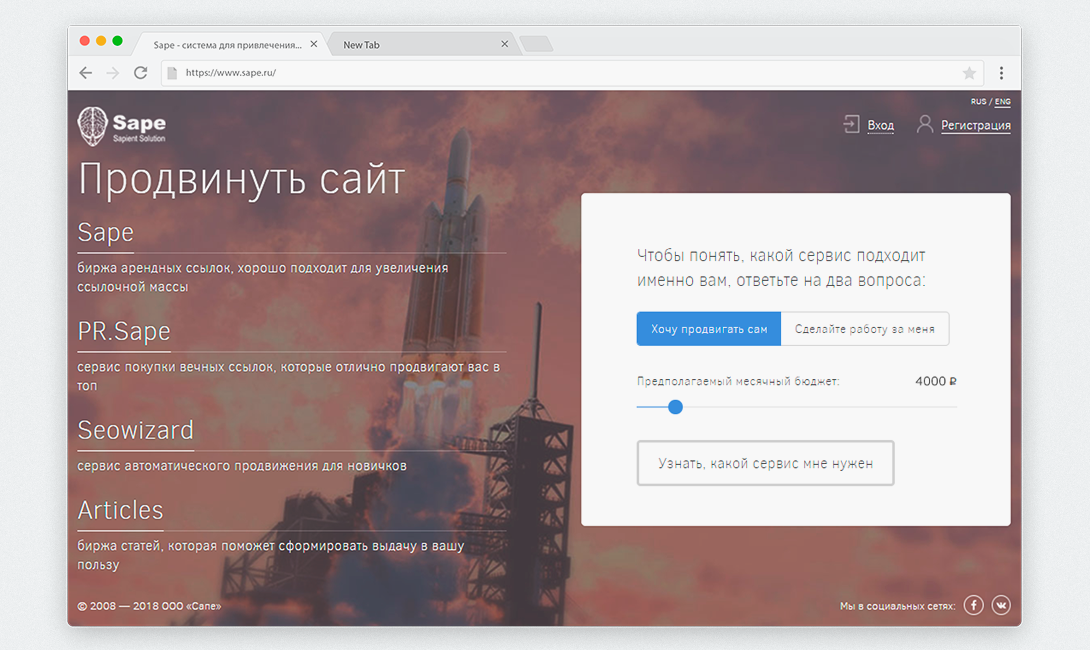Close the New Tab tab

pos(505,44)
